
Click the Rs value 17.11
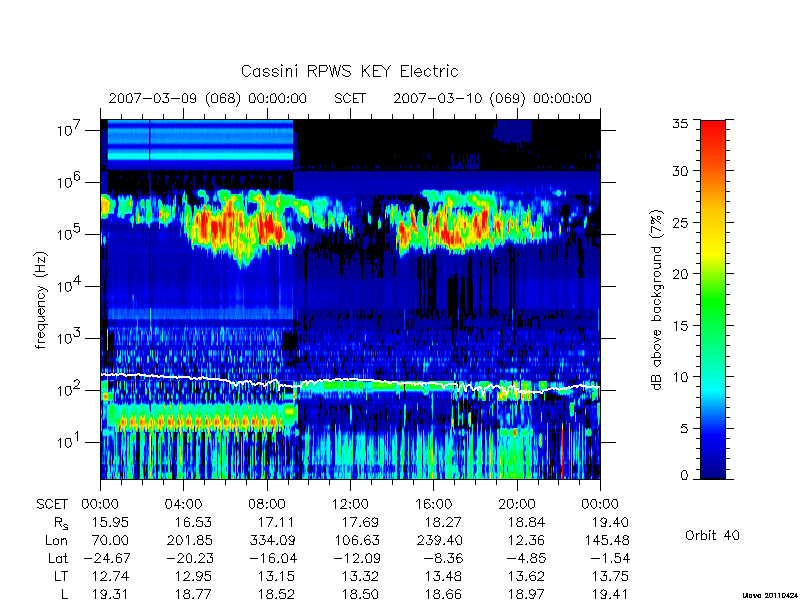tap(277, 522)
